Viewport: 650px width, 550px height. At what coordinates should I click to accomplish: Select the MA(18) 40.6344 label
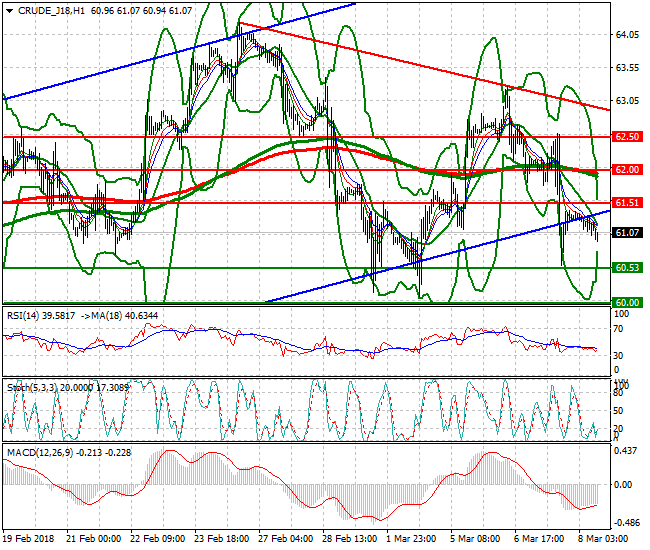coord(124,316)
